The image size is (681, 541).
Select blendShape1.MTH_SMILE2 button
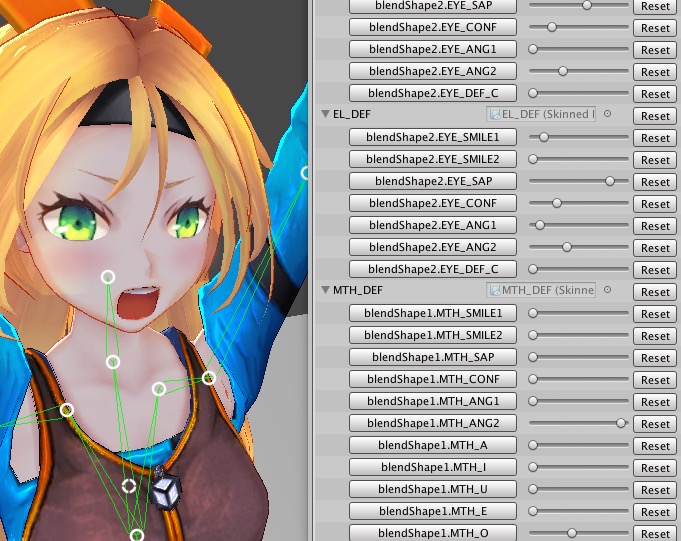click(433, 335)
